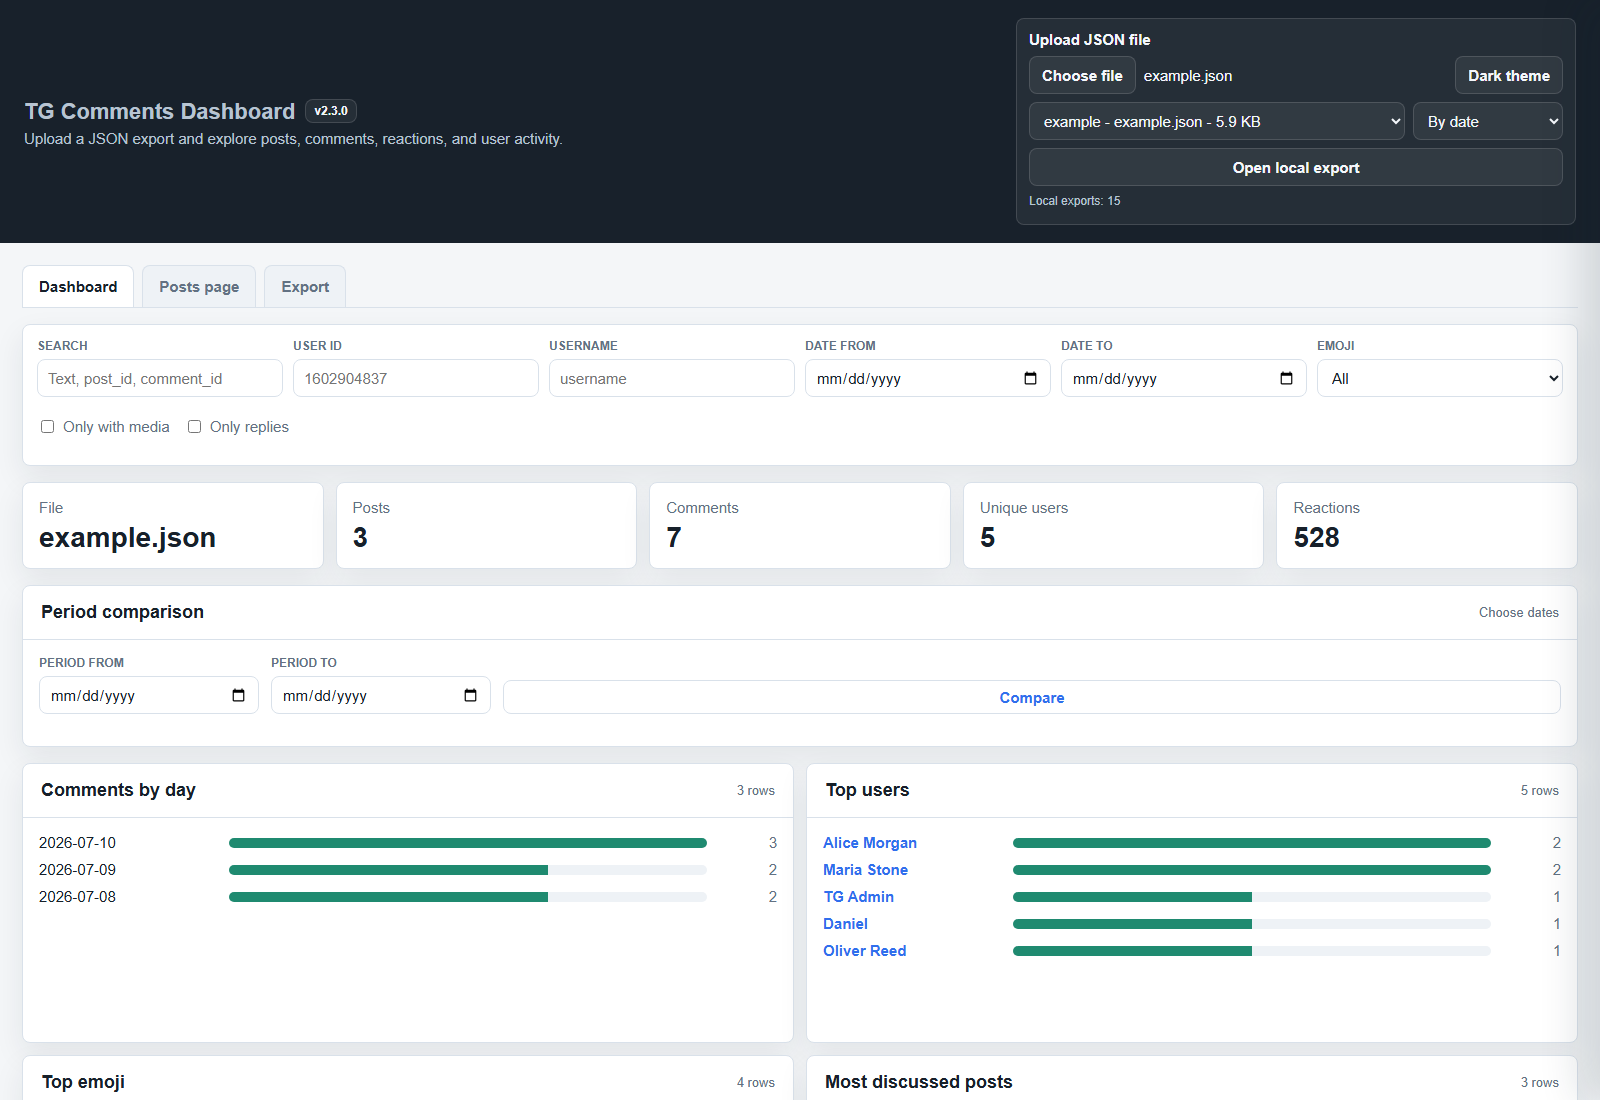Click the Choose file button

point(1082,75)
